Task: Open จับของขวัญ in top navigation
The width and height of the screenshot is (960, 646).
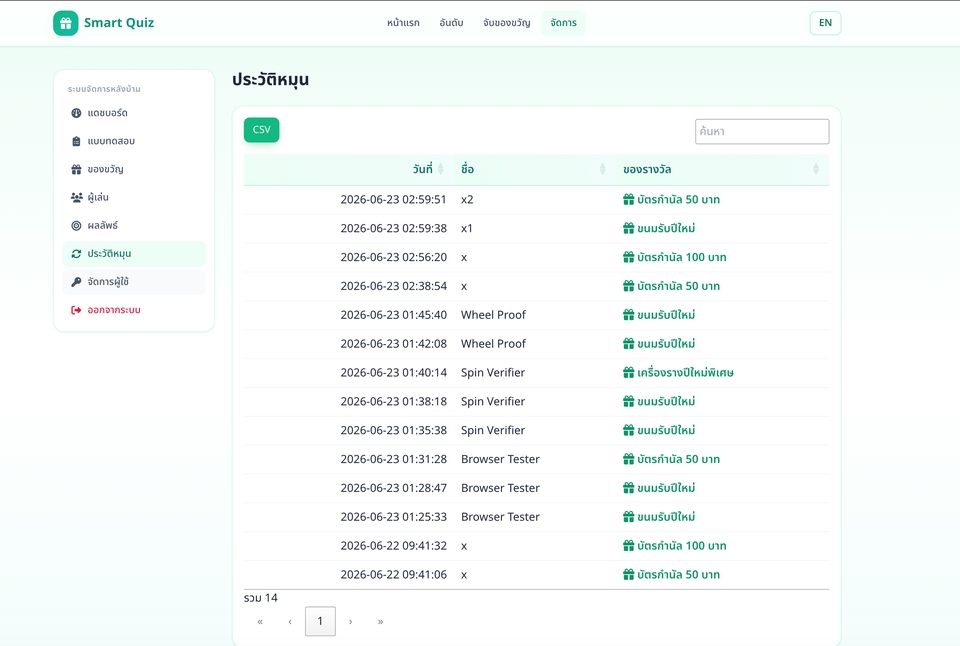Action: coord(506,23)
